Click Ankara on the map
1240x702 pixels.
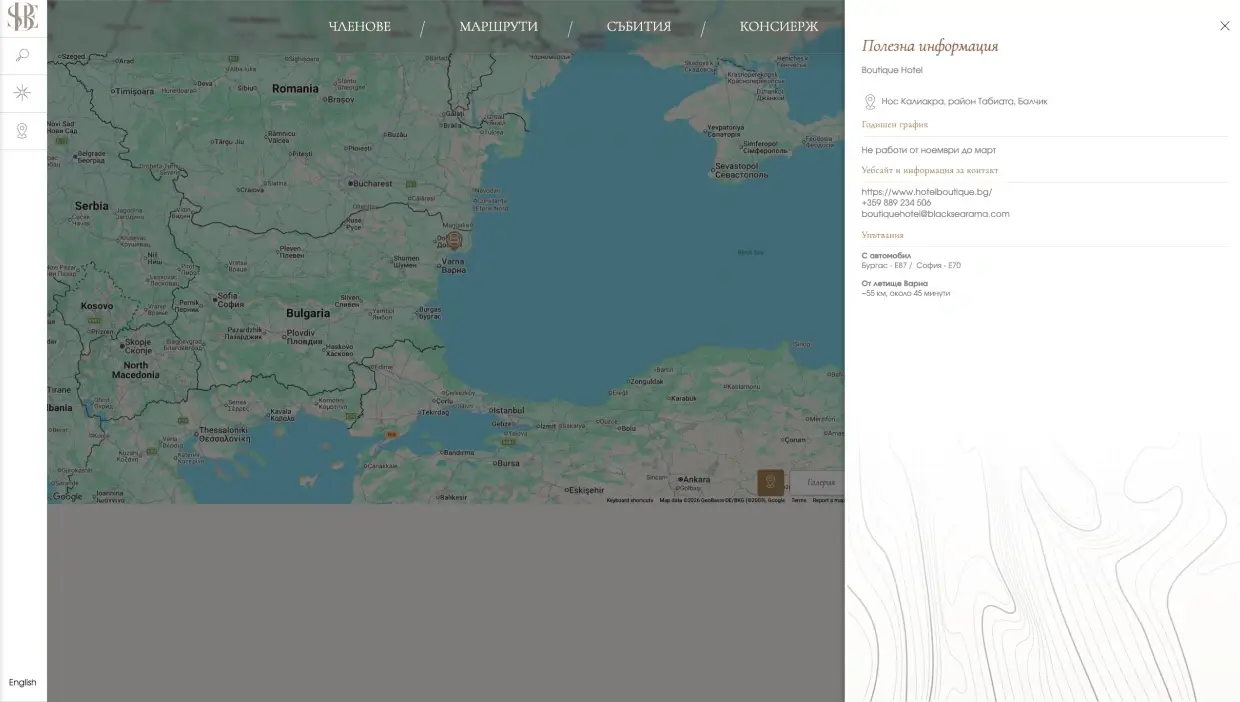point(695,479)
